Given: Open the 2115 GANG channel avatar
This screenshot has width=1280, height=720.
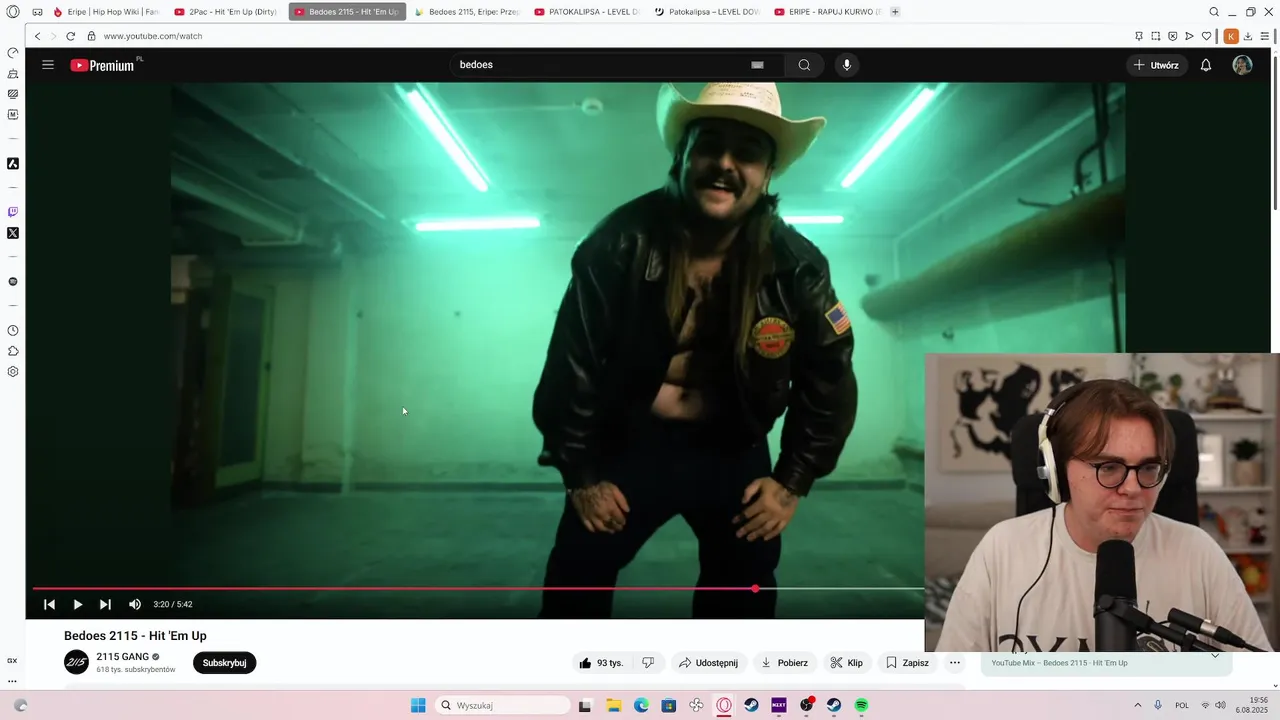Looking at the screenshot, I should [76, 662].
